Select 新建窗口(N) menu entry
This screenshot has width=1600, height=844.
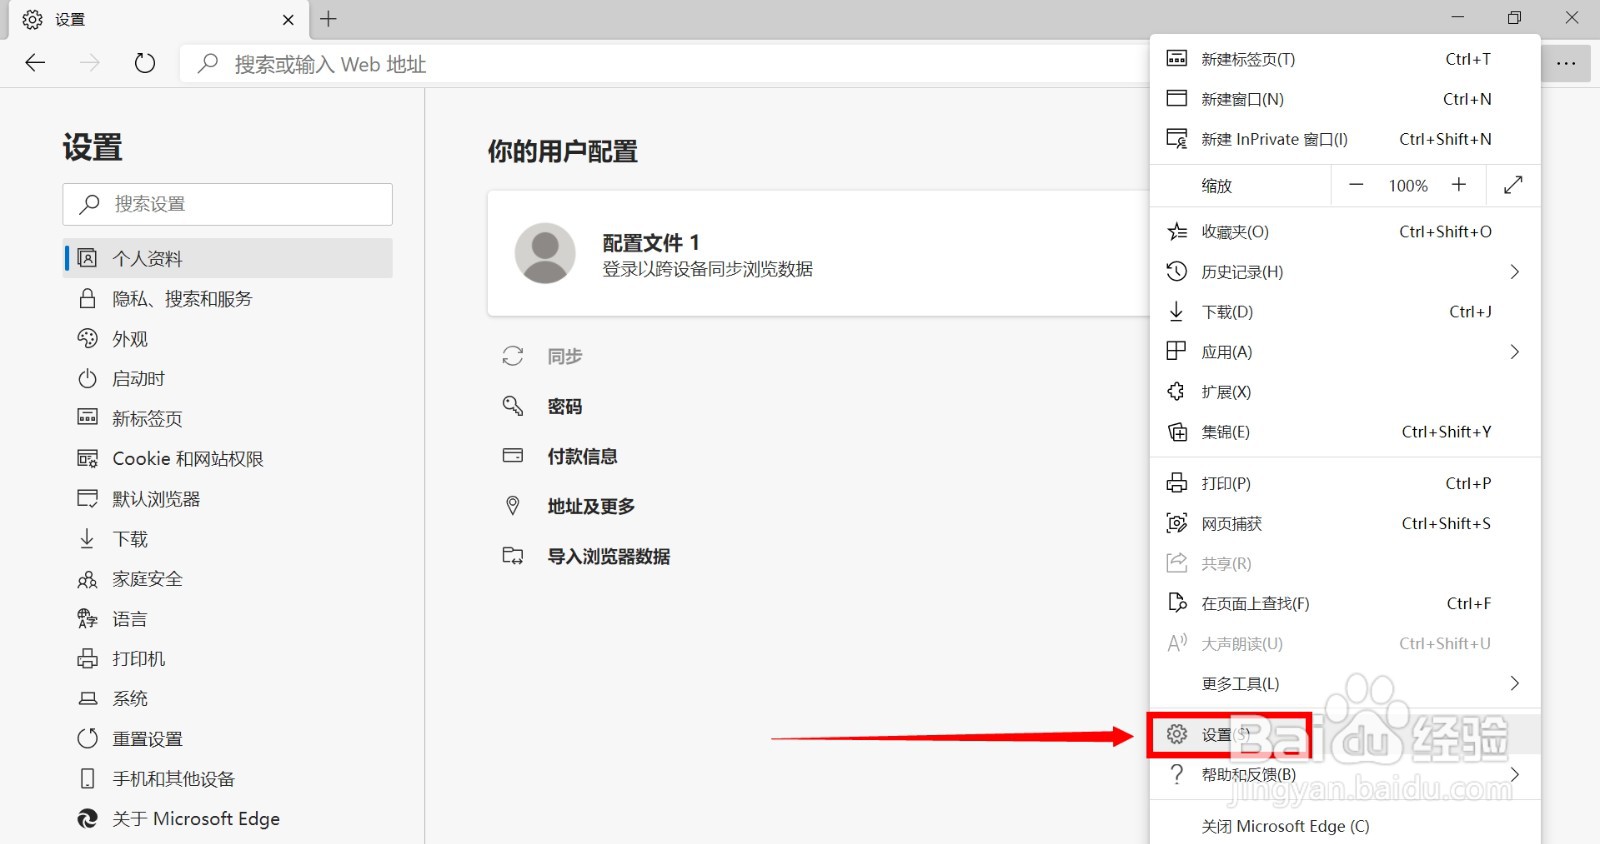1345,99
